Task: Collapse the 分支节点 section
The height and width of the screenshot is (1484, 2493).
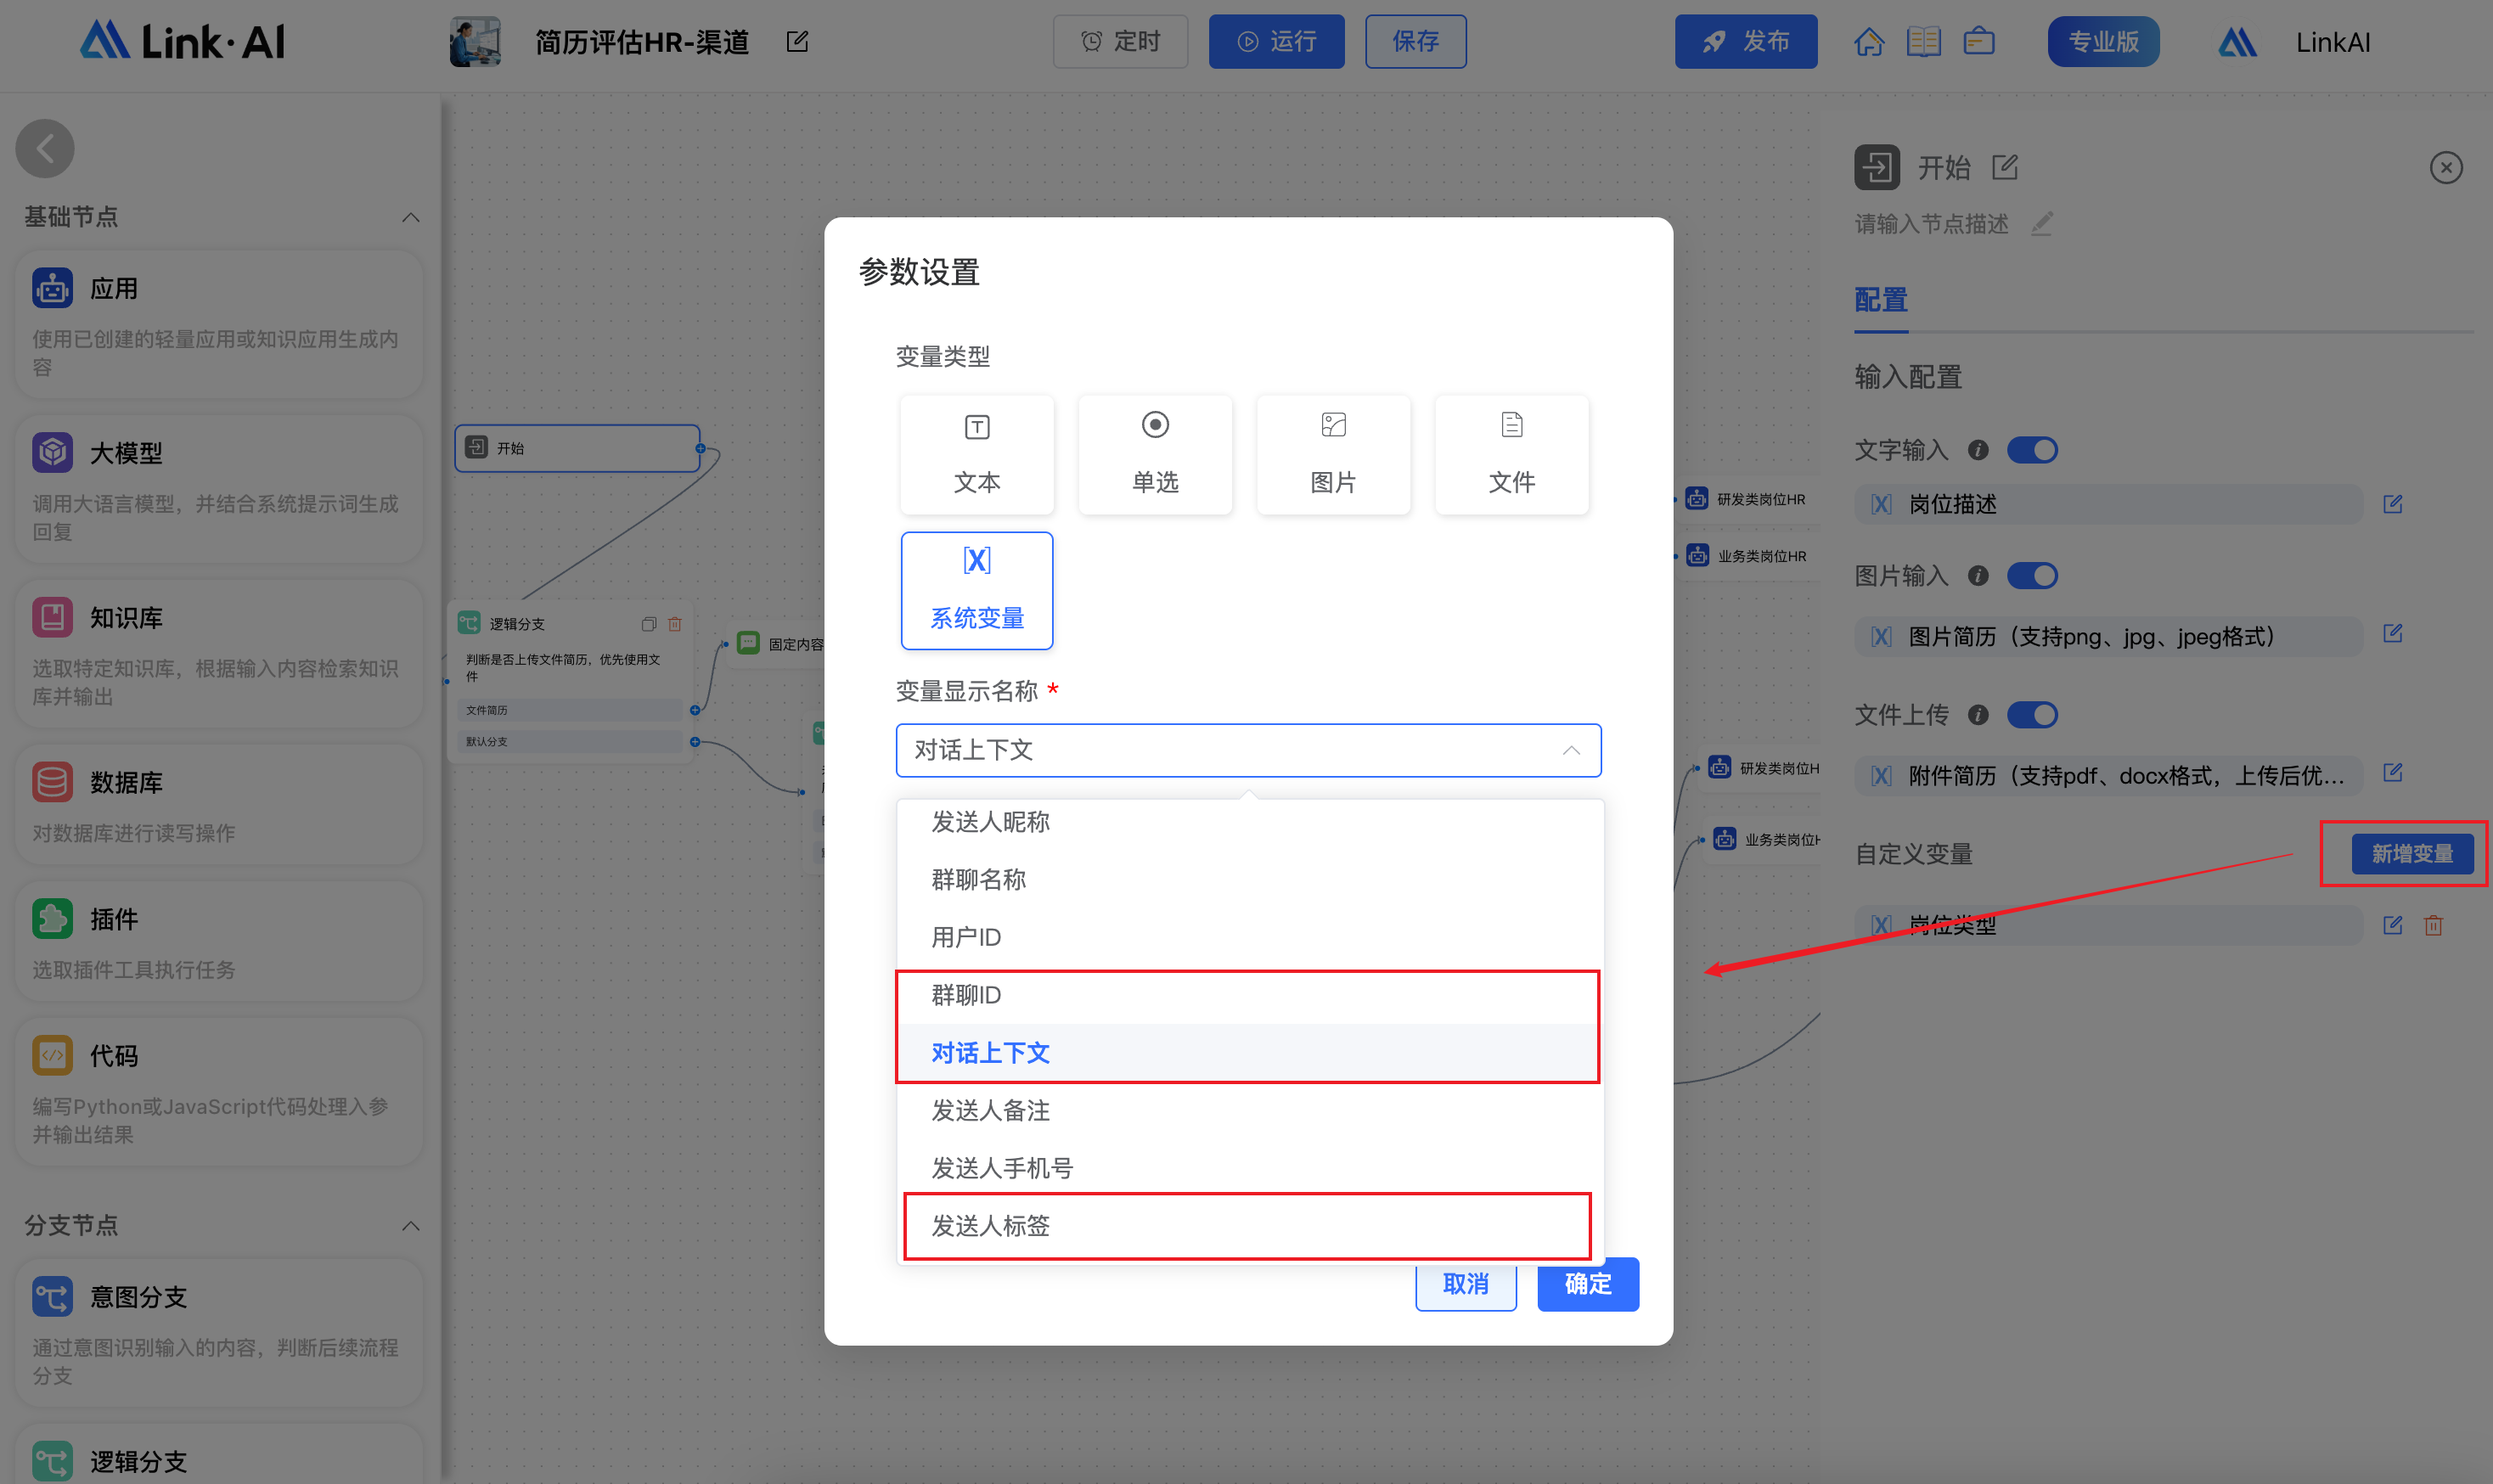Action: coord(410,1226)
